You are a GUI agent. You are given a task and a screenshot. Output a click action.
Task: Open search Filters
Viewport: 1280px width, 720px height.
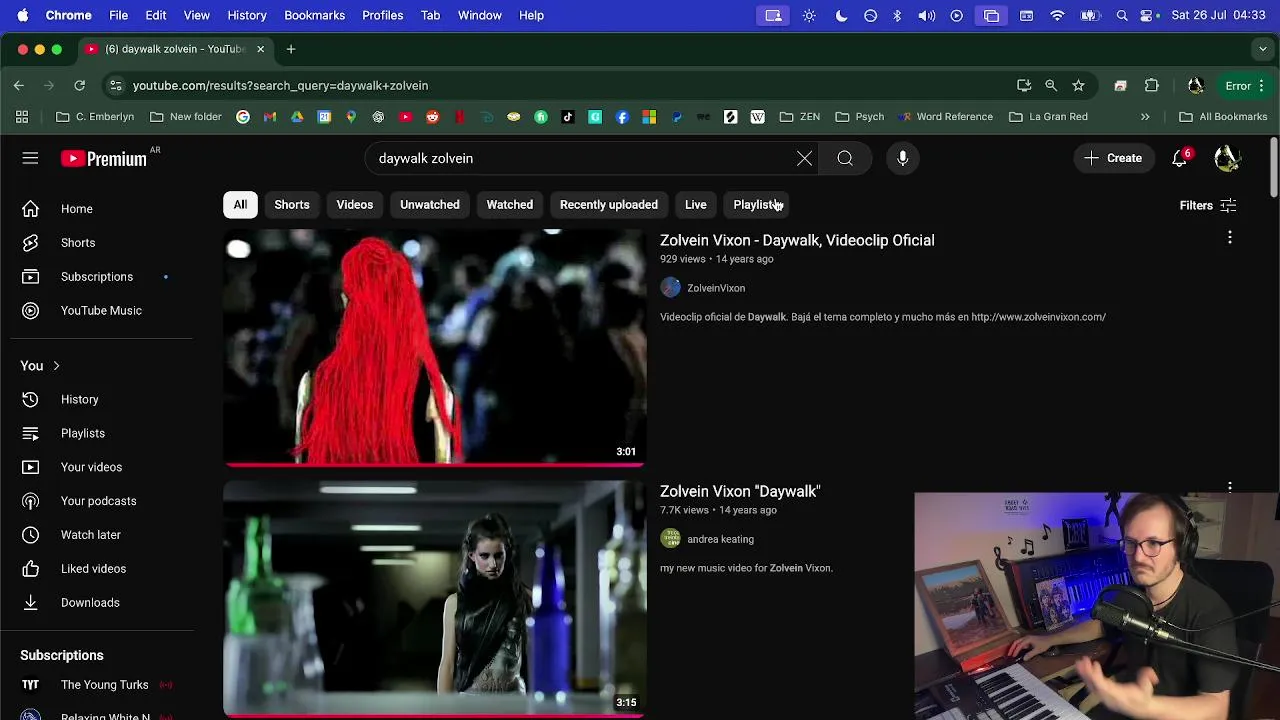(x=1208, y=205)
